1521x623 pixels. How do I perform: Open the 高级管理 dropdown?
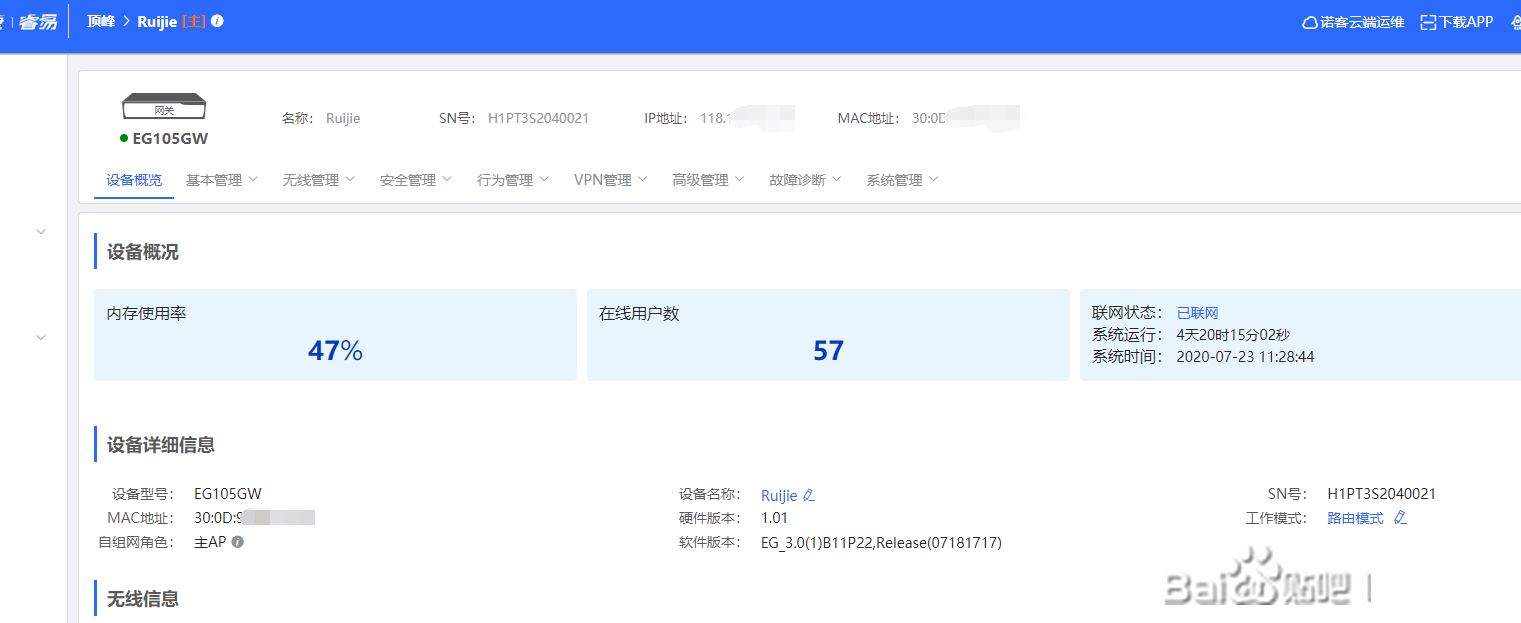[709, 180]
